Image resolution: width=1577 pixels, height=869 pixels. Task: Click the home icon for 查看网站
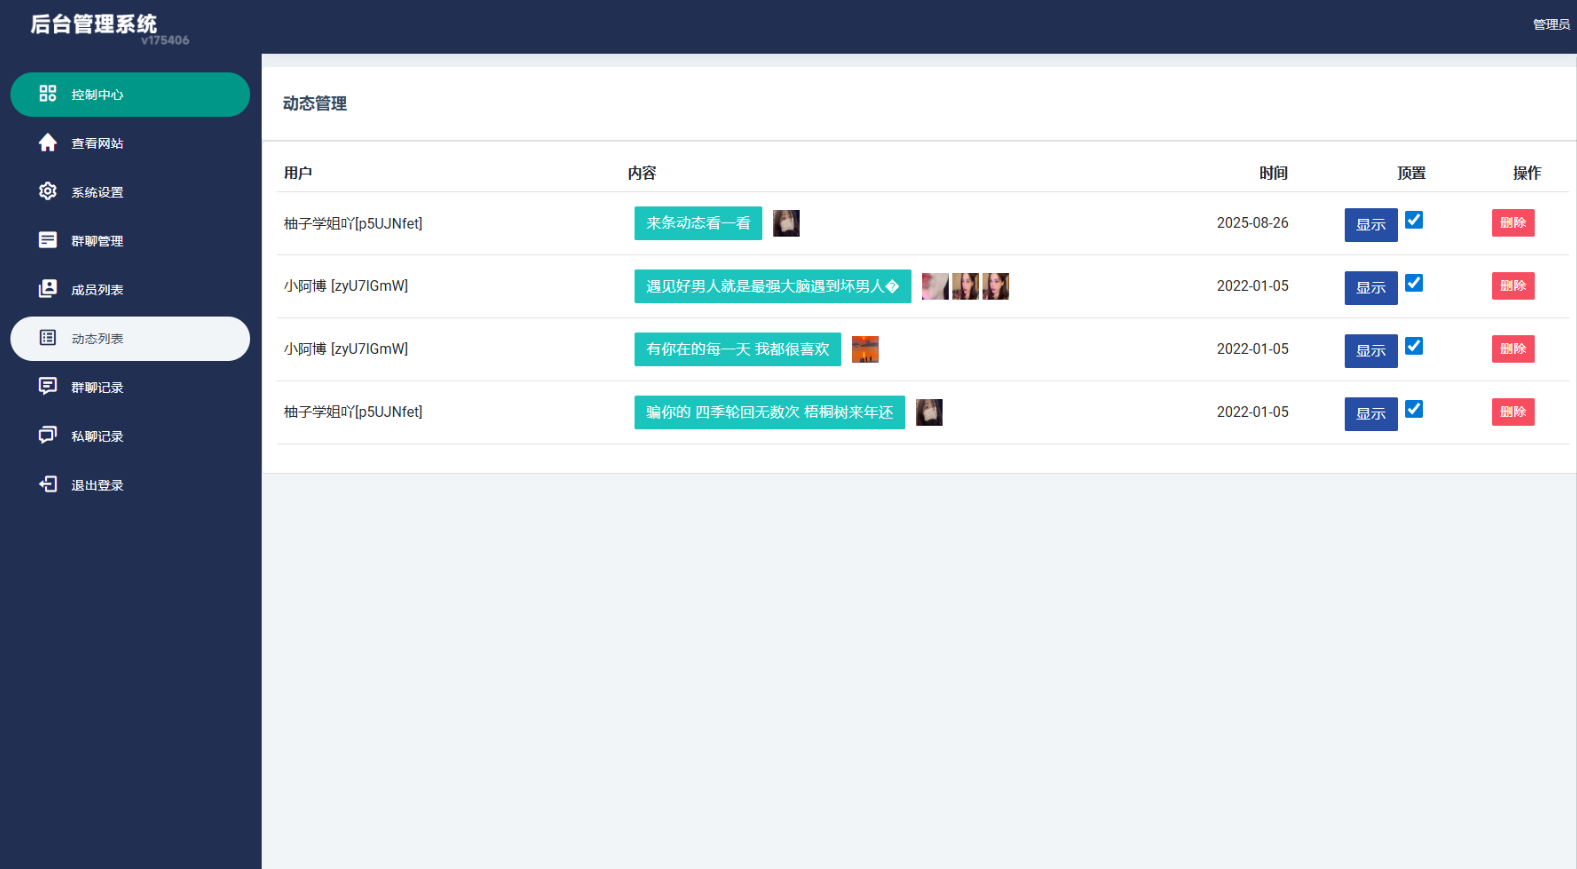coord(47,143)
